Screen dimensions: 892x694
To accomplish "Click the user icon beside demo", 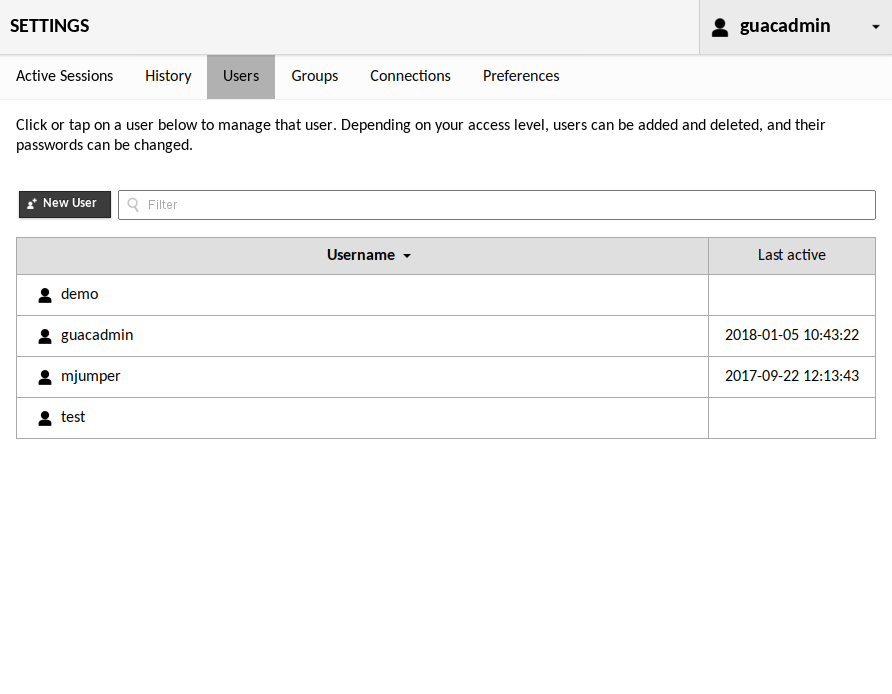I will click(x=45, y=294).
